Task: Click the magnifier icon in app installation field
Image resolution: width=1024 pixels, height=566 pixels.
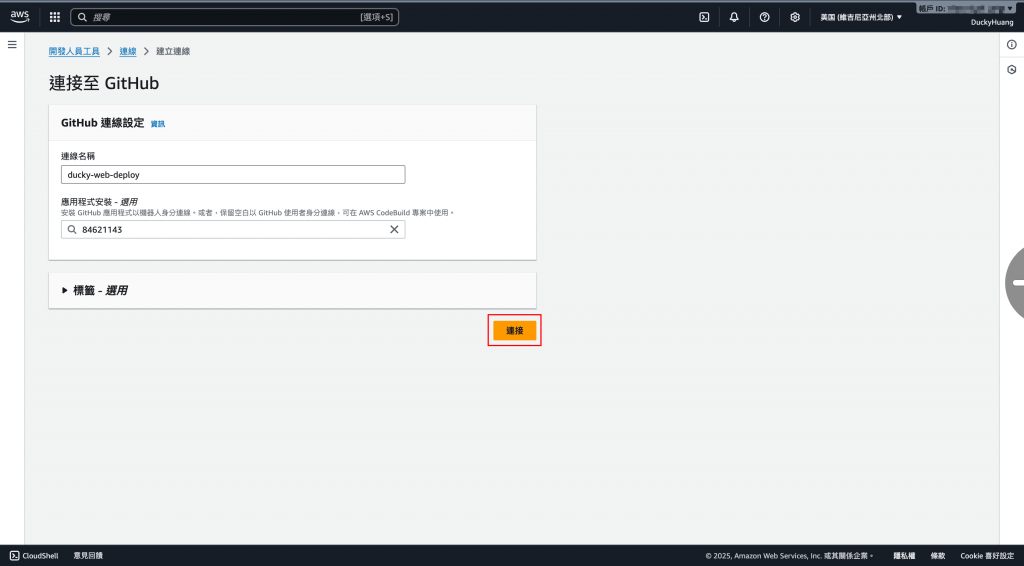Action: tap(72, 229)
